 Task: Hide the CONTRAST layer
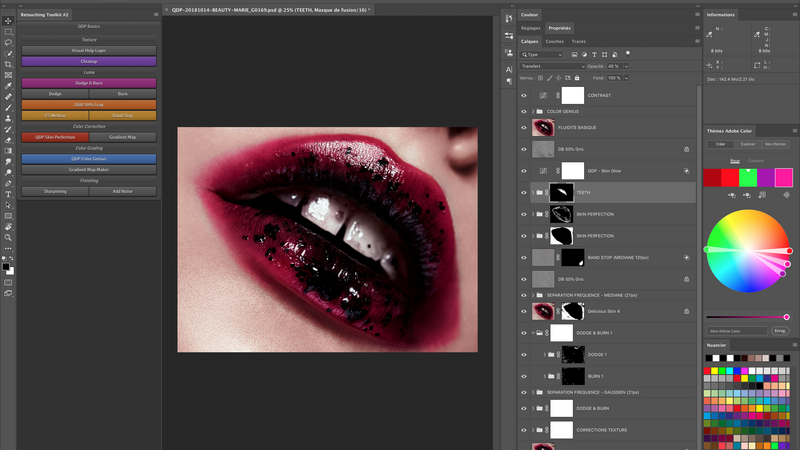[x=523, y=95]
